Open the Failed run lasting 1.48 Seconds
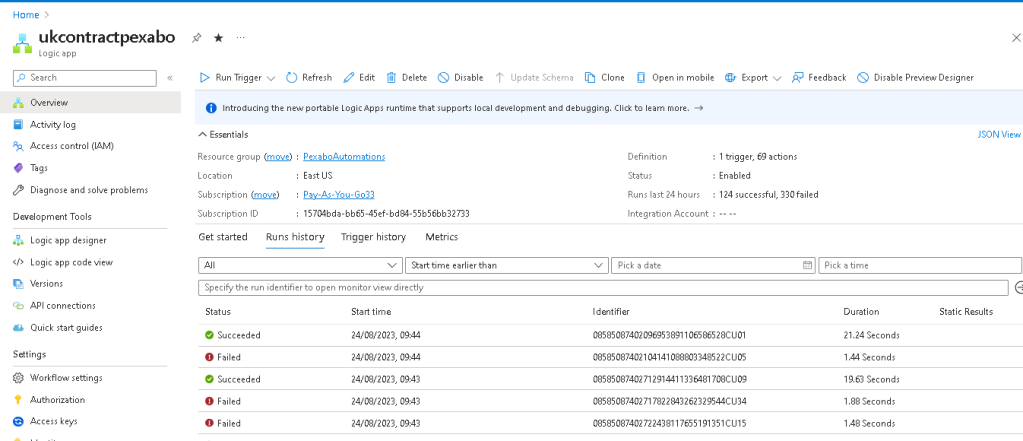The image size is (1023, 441). pyautogui.click(x=609, y=423)
